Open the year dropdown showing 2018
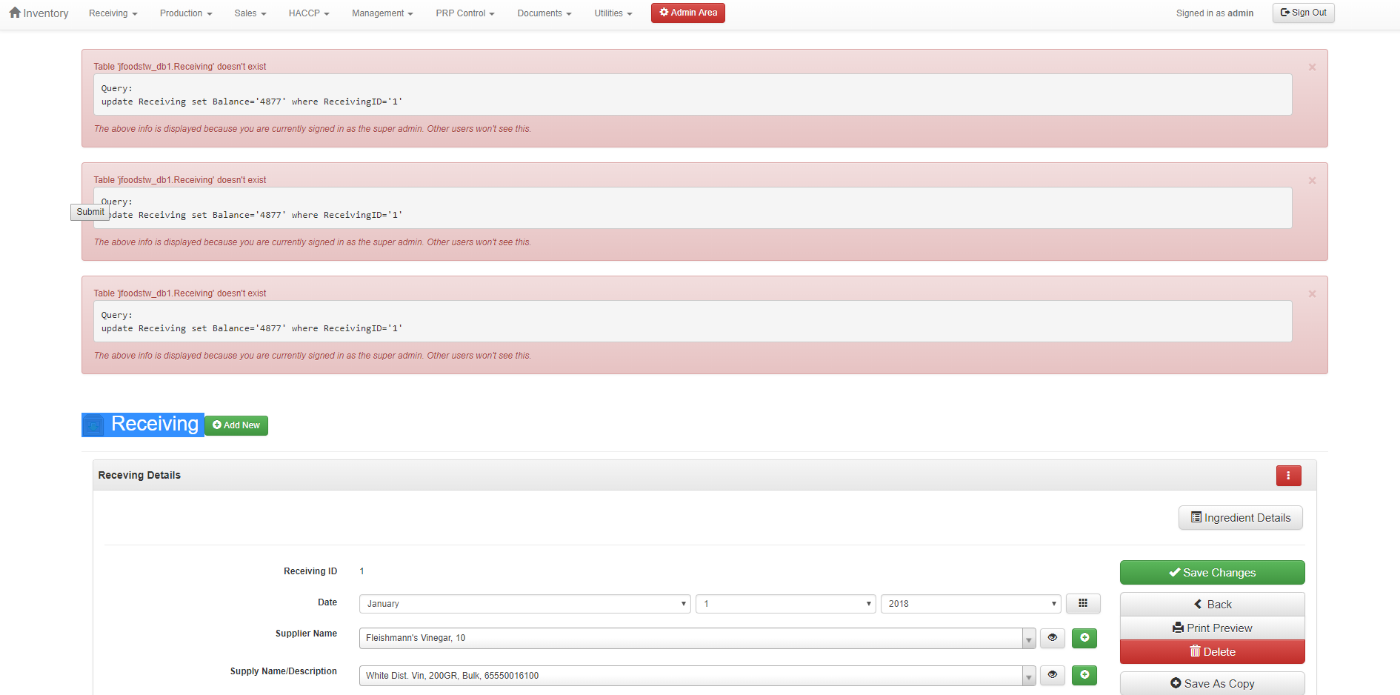Viewport: 1400px width, 695px height. (x=971, y=604)
